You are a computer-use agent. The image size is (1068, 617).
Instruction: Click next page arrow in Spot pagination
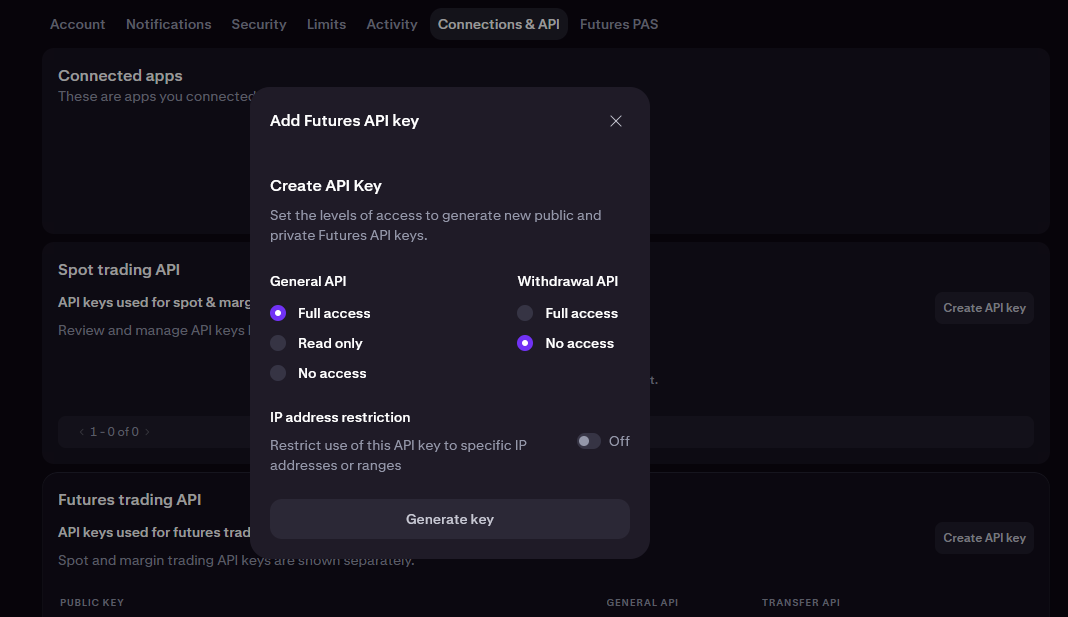(x=147, y=432)
